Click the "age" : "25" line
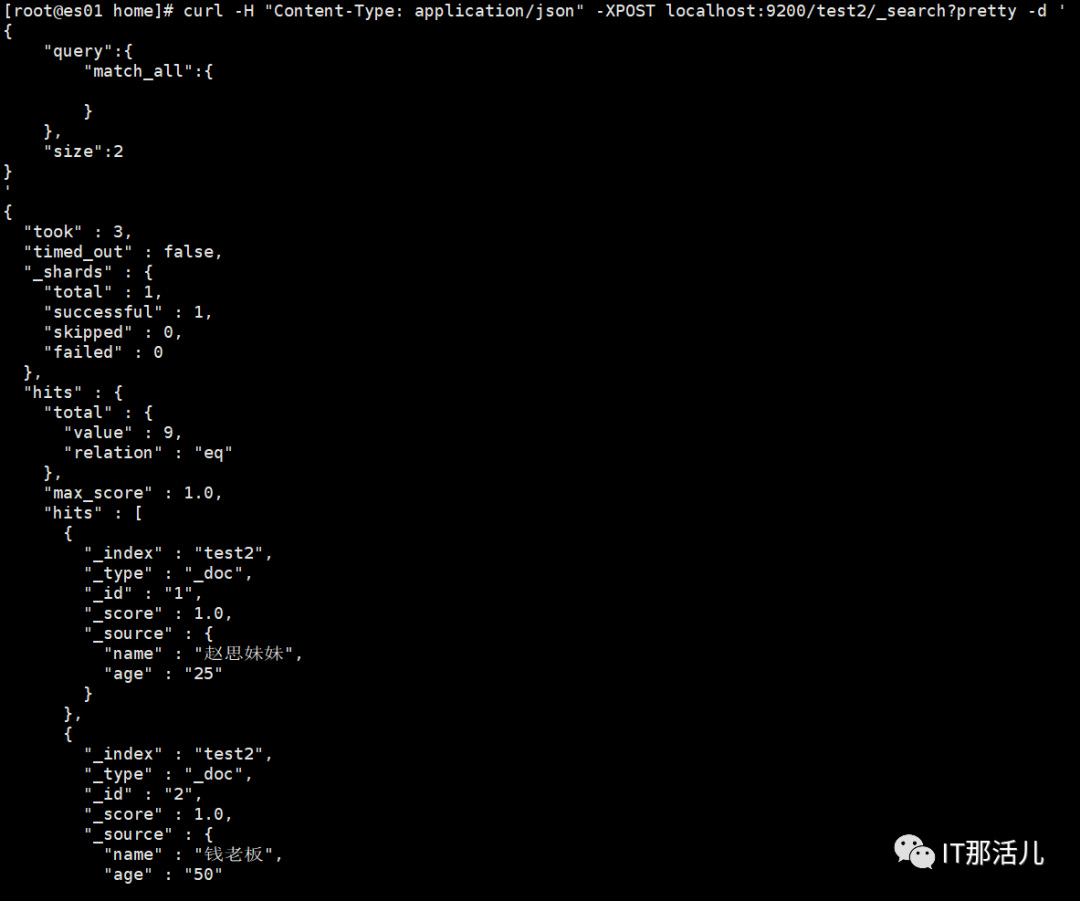Image resolution: width=1080 pixels, height=901 pixels. [163, 674]
